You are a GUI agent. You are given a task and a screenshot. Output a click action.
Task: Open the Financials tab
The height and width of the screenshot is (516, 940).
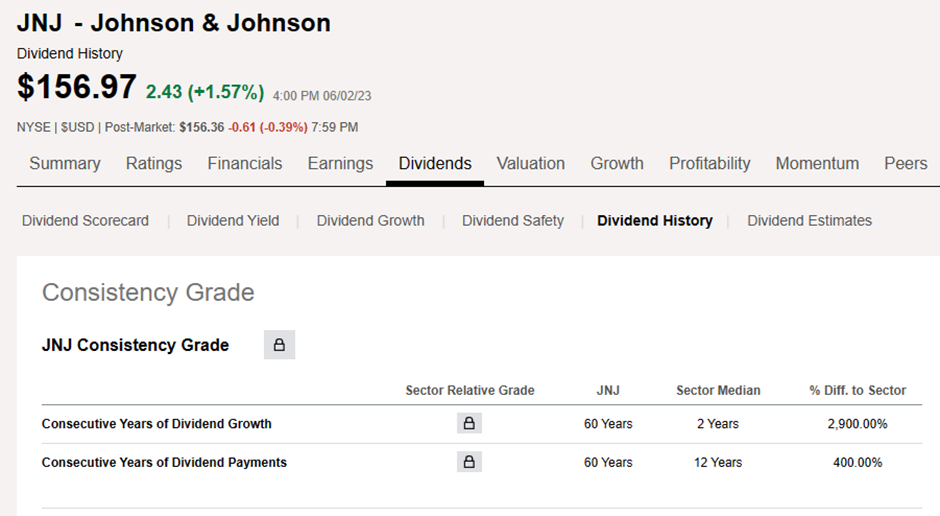tap(245, 164)
